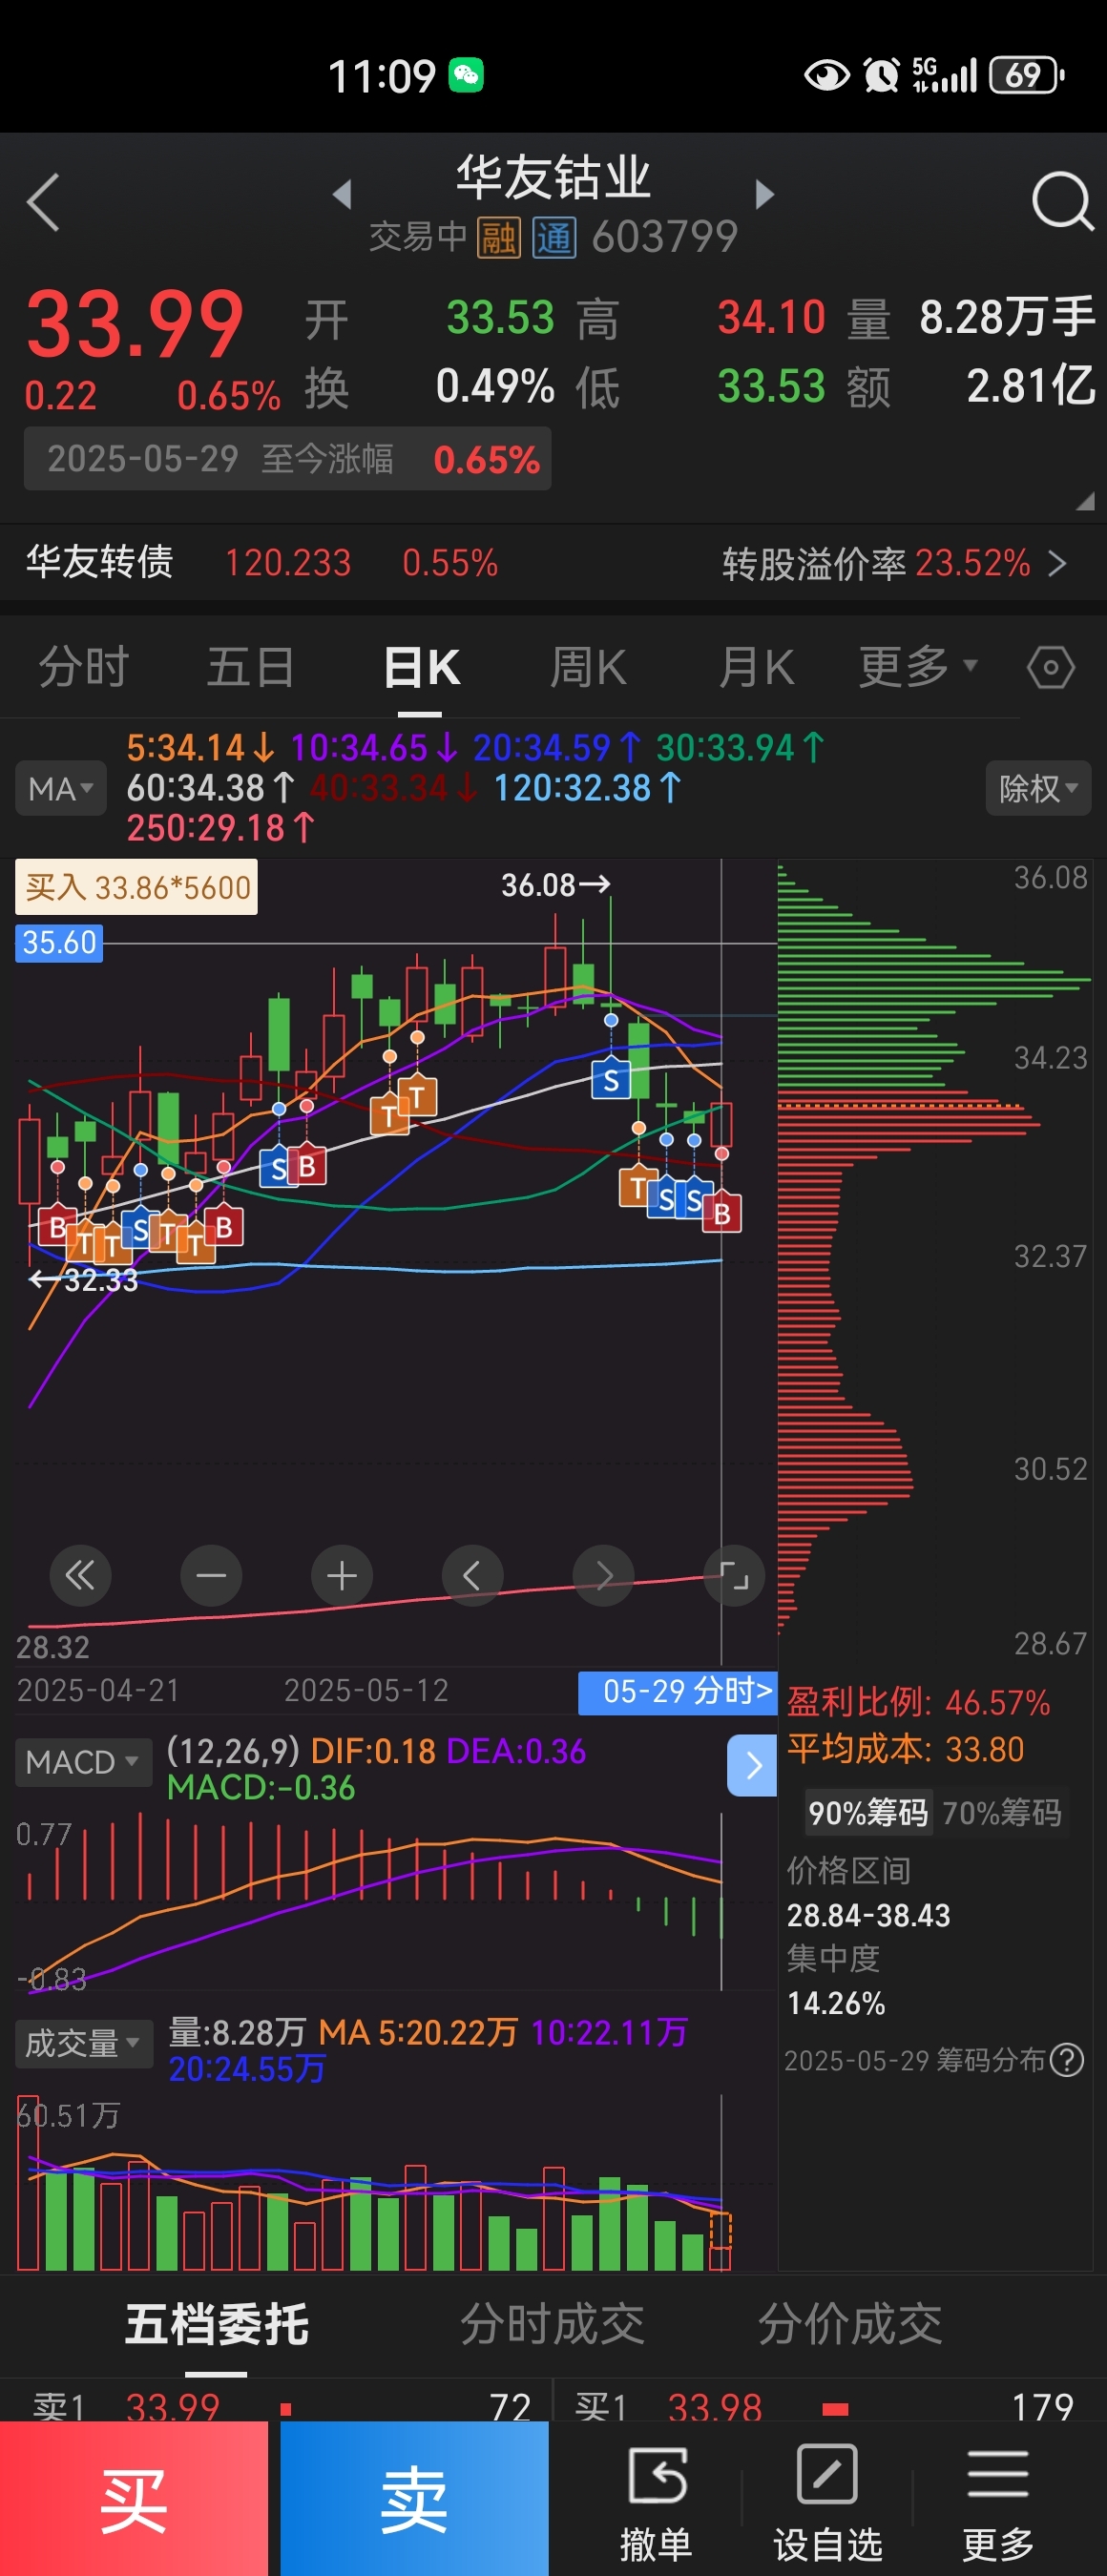Tap WeChat notification icon in status bar
This screenshot has width=1107, height=2576.
[x=466, y=75]
